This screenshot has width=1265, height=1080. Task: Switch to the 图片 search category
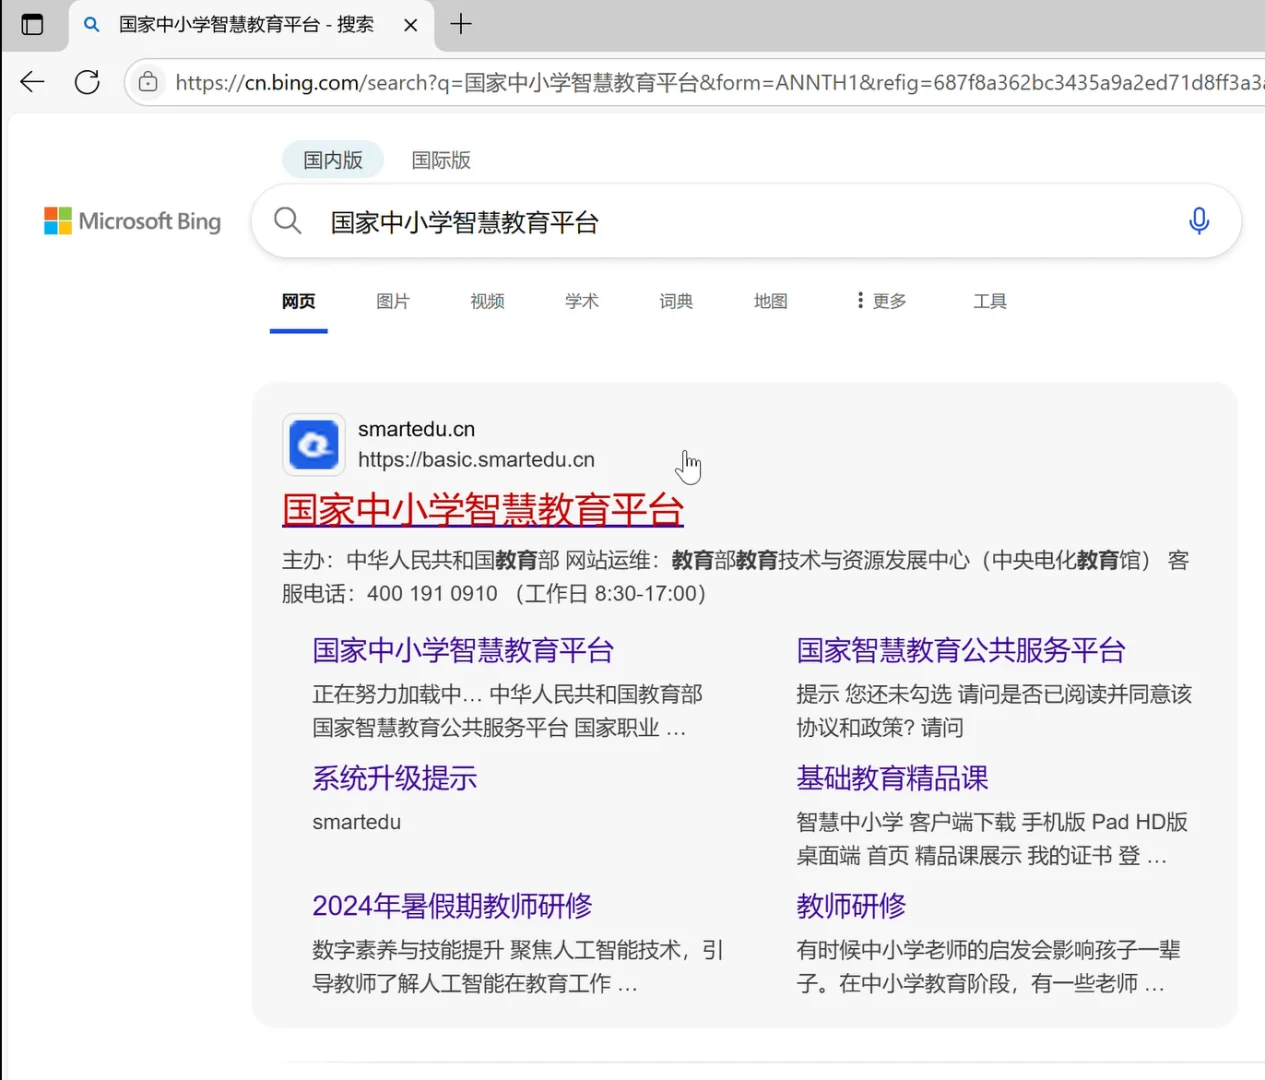pos(392,301)
